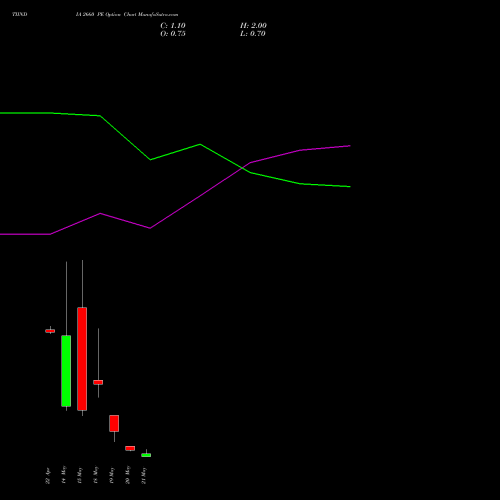Image resolution: width=500 pixels, height=500 pixels.
Task: Select the 15 May date label
Action: (x=80, y=475)
